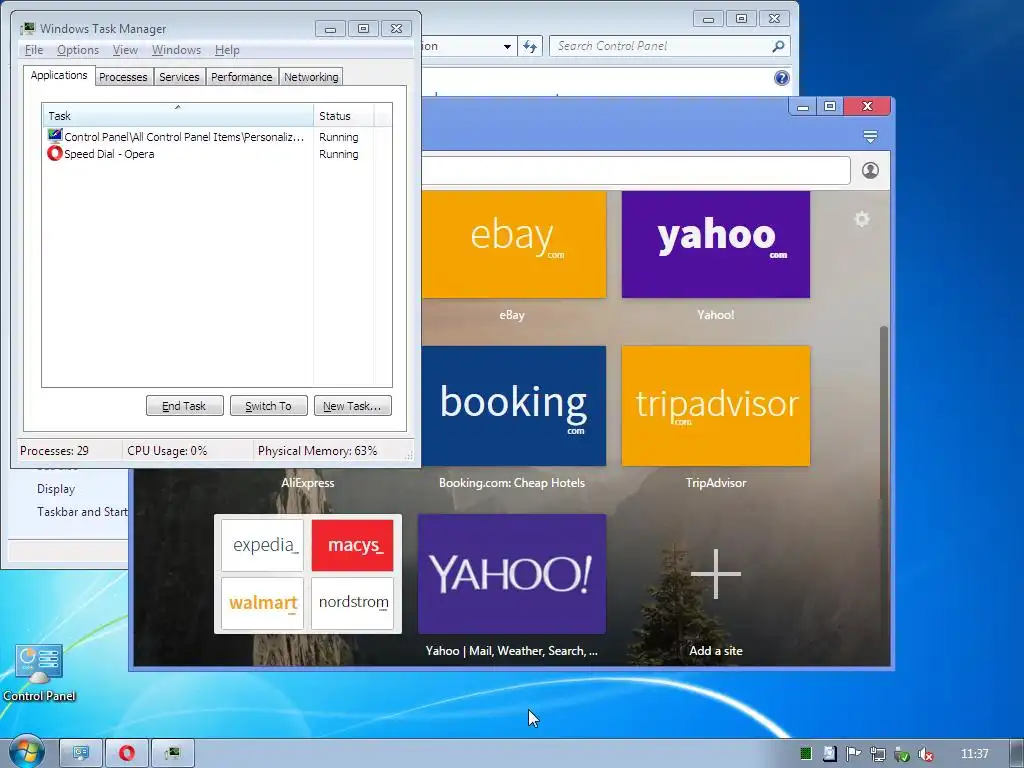
Task: Click the muted volume tray icon
Action: 925,754
